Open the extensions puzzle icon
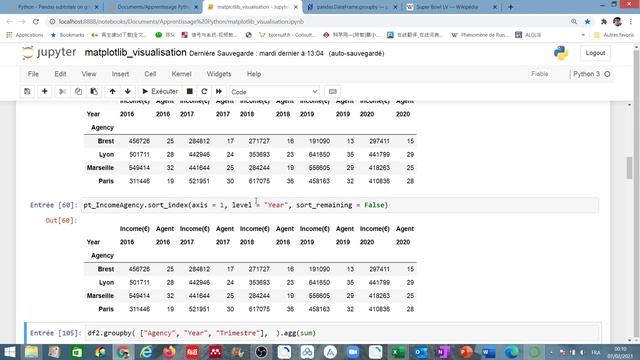This screenshot has height=360, width=640. coord(604,22)
